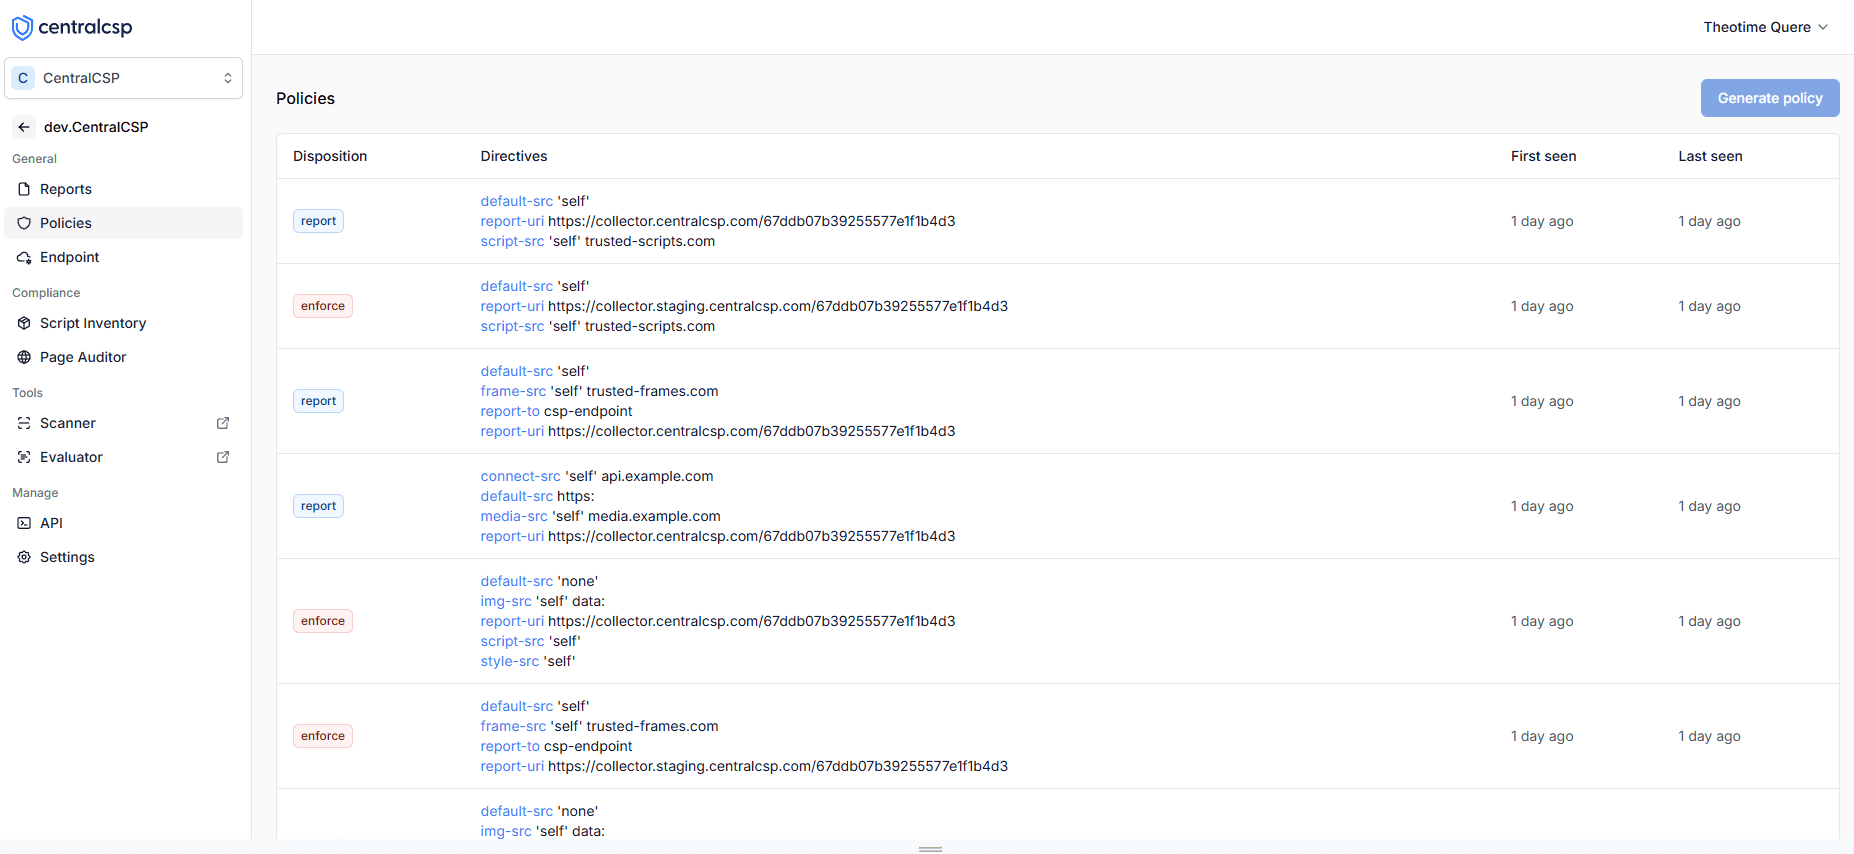Click the centralcsp shield logo
This screenshot has width=1854, height=854.
pyautogui.click(x=22, y=27)
